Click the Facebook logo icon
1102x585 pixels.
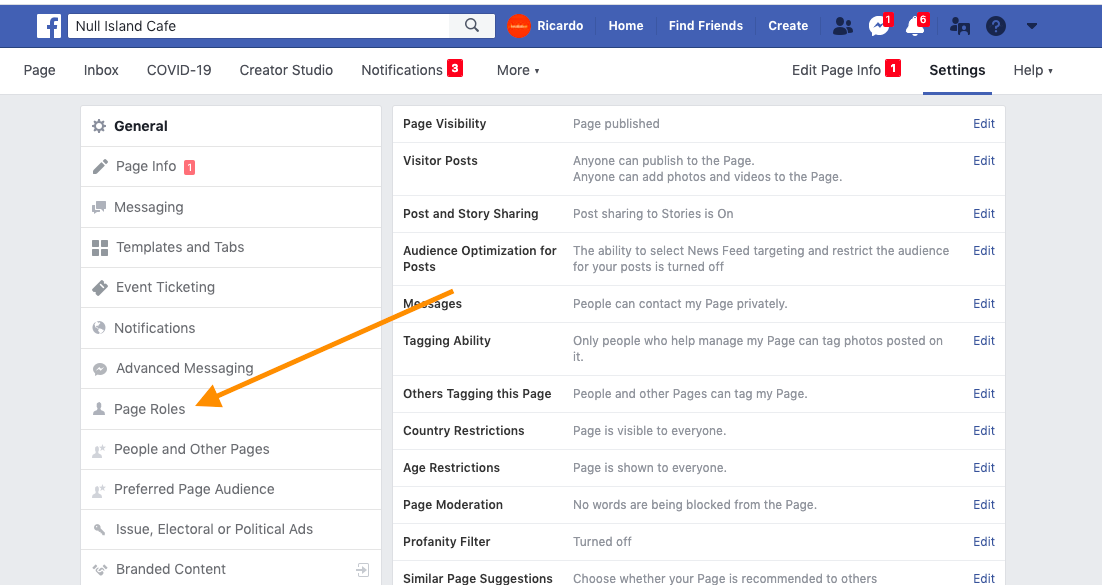pos(48,26)
